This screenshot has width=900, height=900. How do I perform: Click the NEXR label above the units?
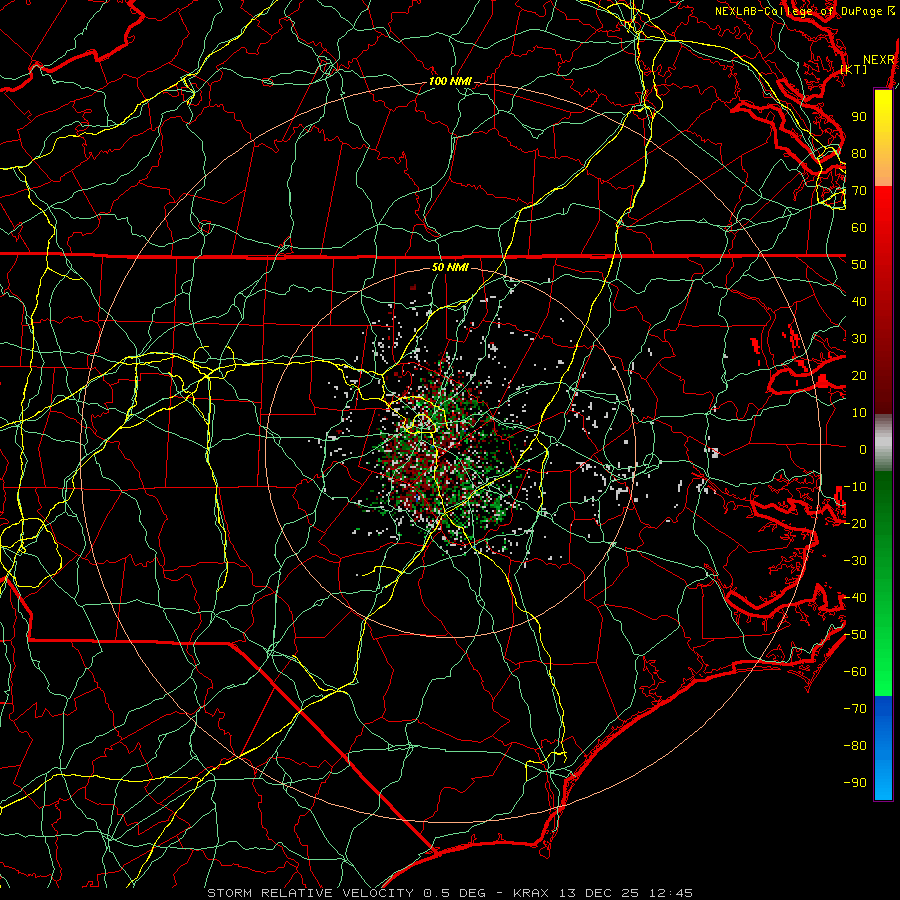[x=879, y=60]
